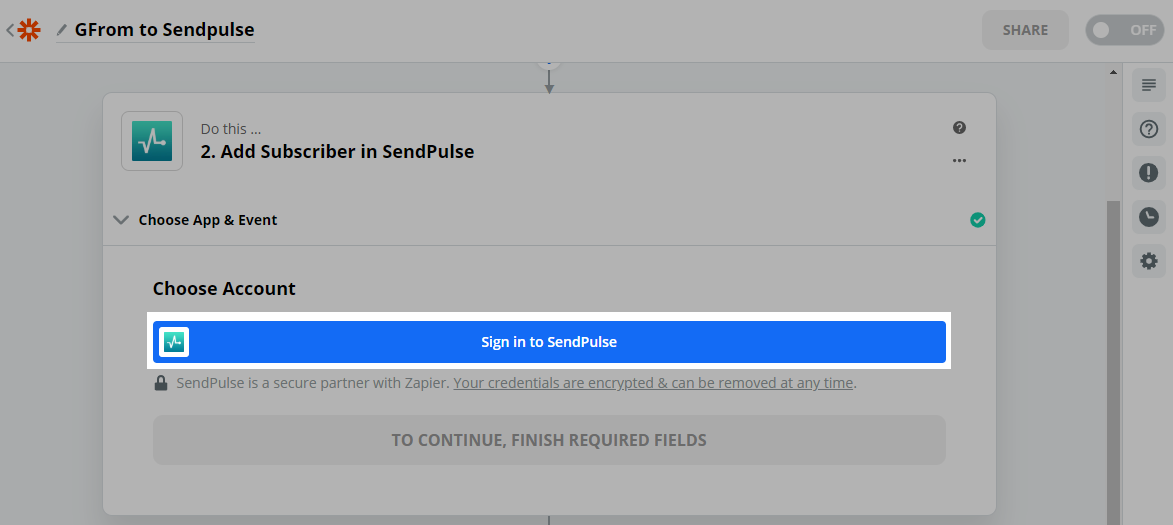Click the SHARE button

point(1025,30)
